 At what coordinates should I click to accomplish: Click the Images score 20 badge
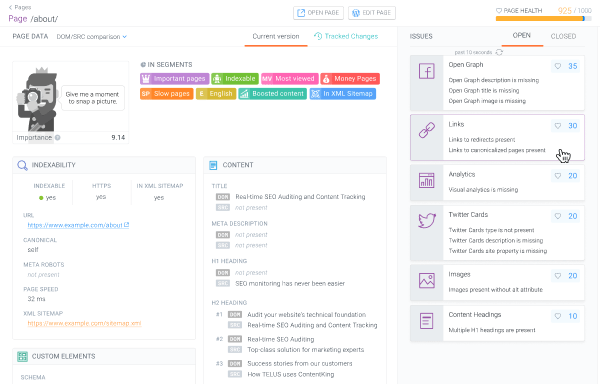tap(567, 276)
